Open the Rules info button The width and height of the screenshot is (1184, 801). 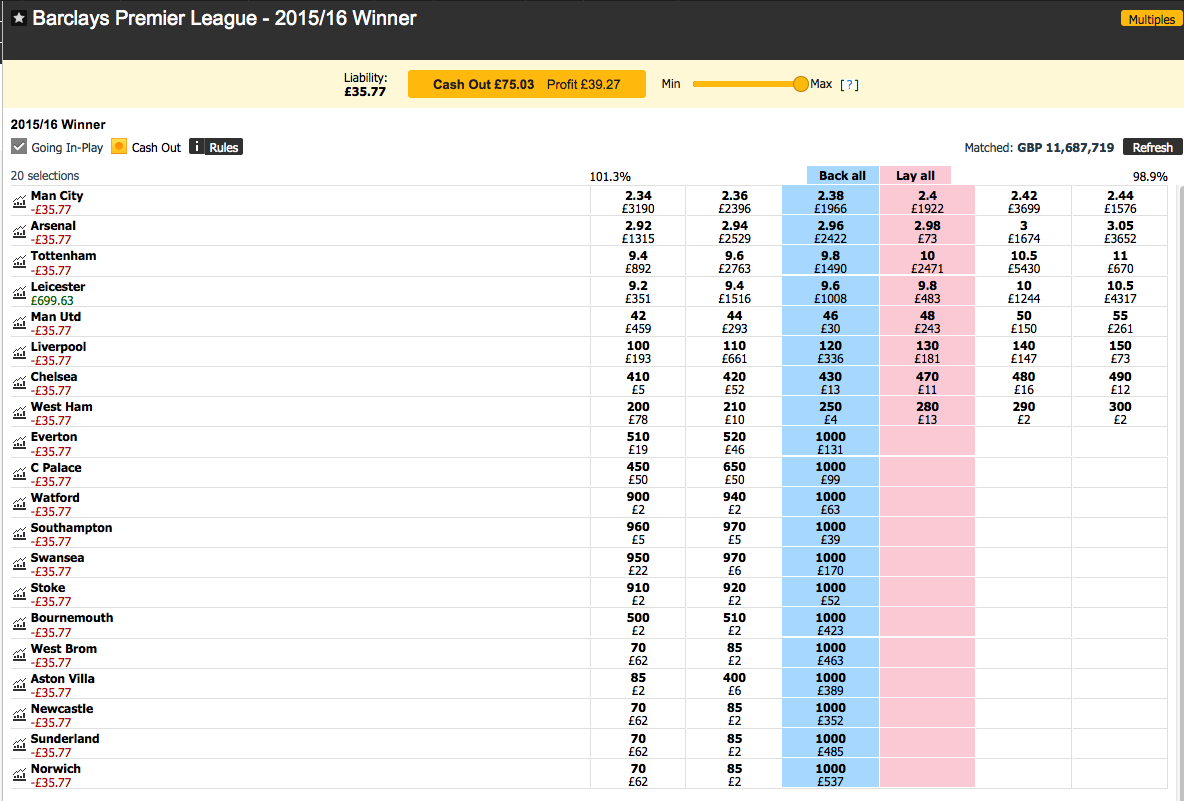(x=215, y=147)
